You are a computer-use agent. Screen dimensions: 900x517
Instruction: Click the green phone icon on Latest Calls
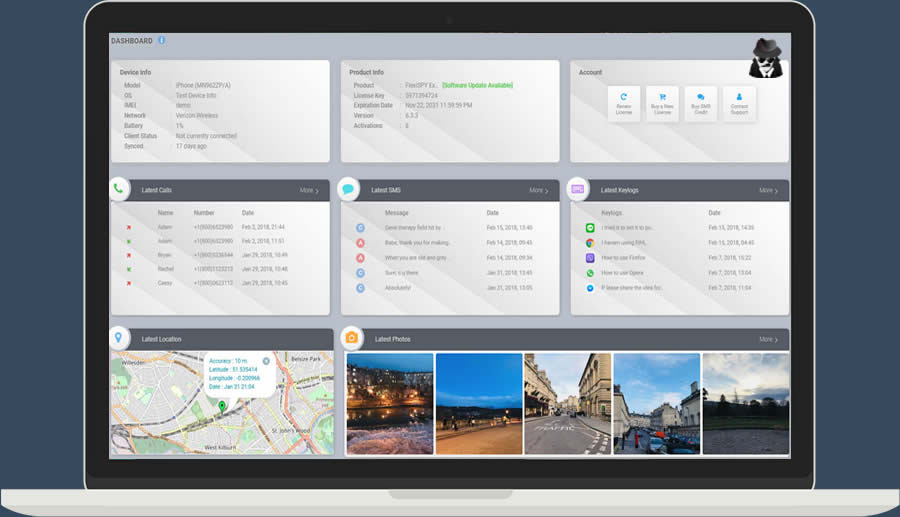(x=119, y=189)
